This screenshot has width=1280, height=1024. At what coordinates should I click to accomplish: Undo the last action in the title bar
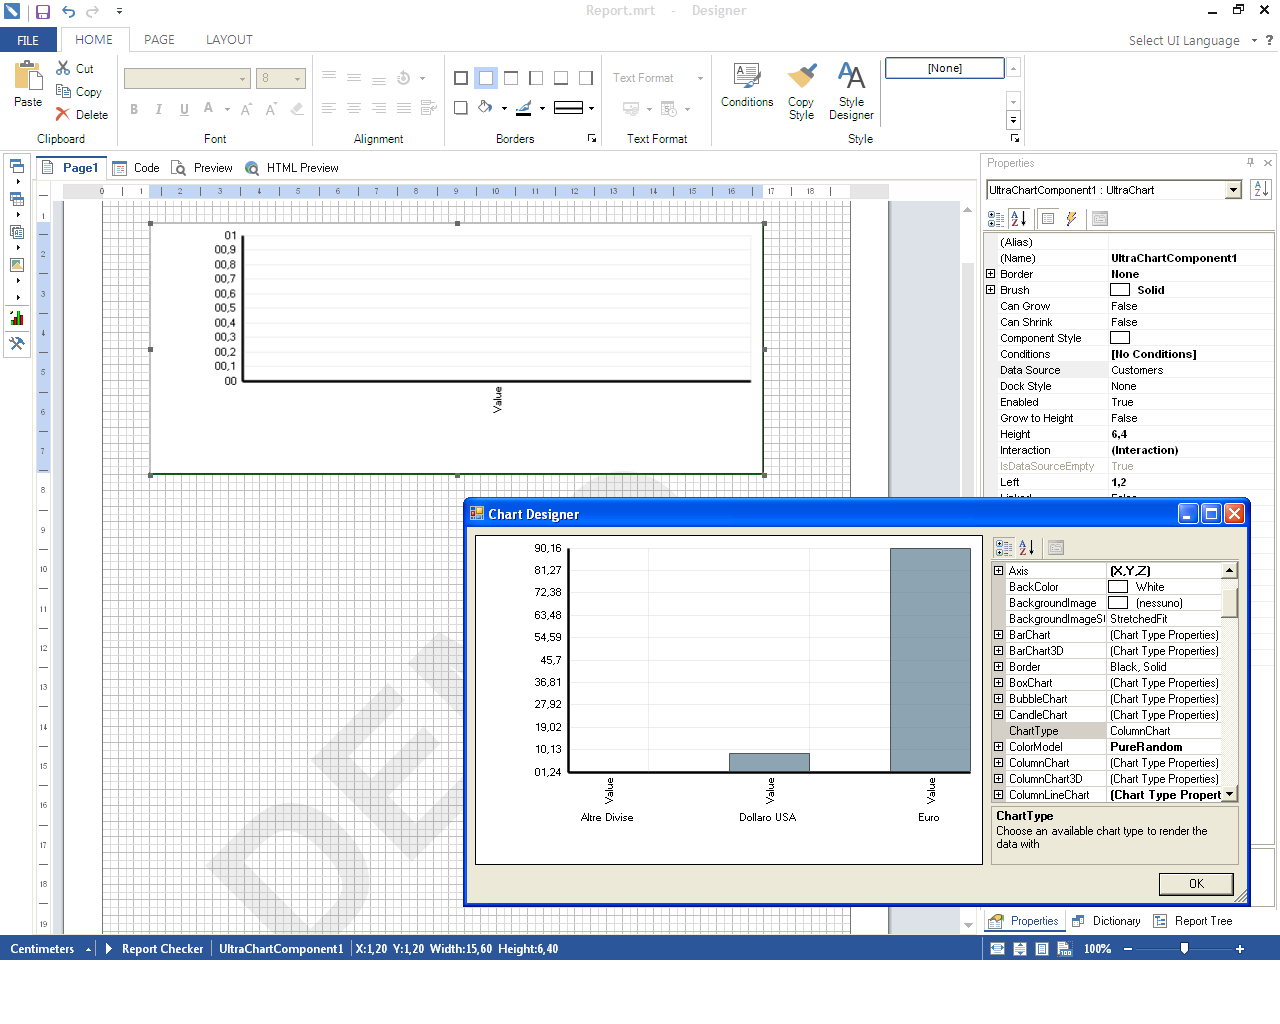(x=68, y=12)
